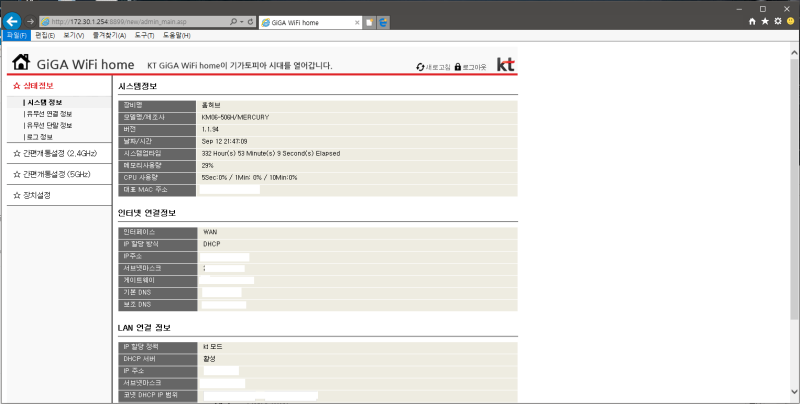Click the 인터넷 연결정보 section heading
The height and width of the screenshot is (404, 800).
tap(146, 213)
